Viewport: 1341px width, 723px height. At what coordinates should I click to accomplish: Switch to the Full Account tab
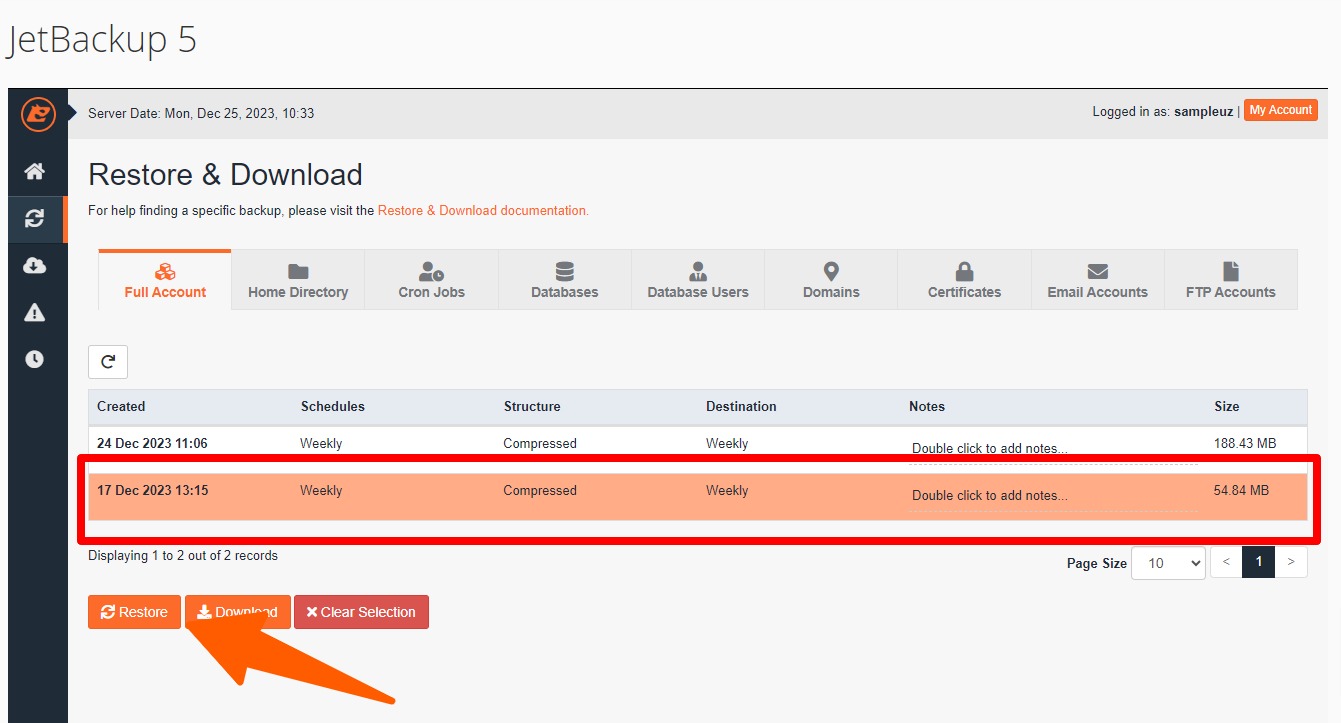[165, 280]
